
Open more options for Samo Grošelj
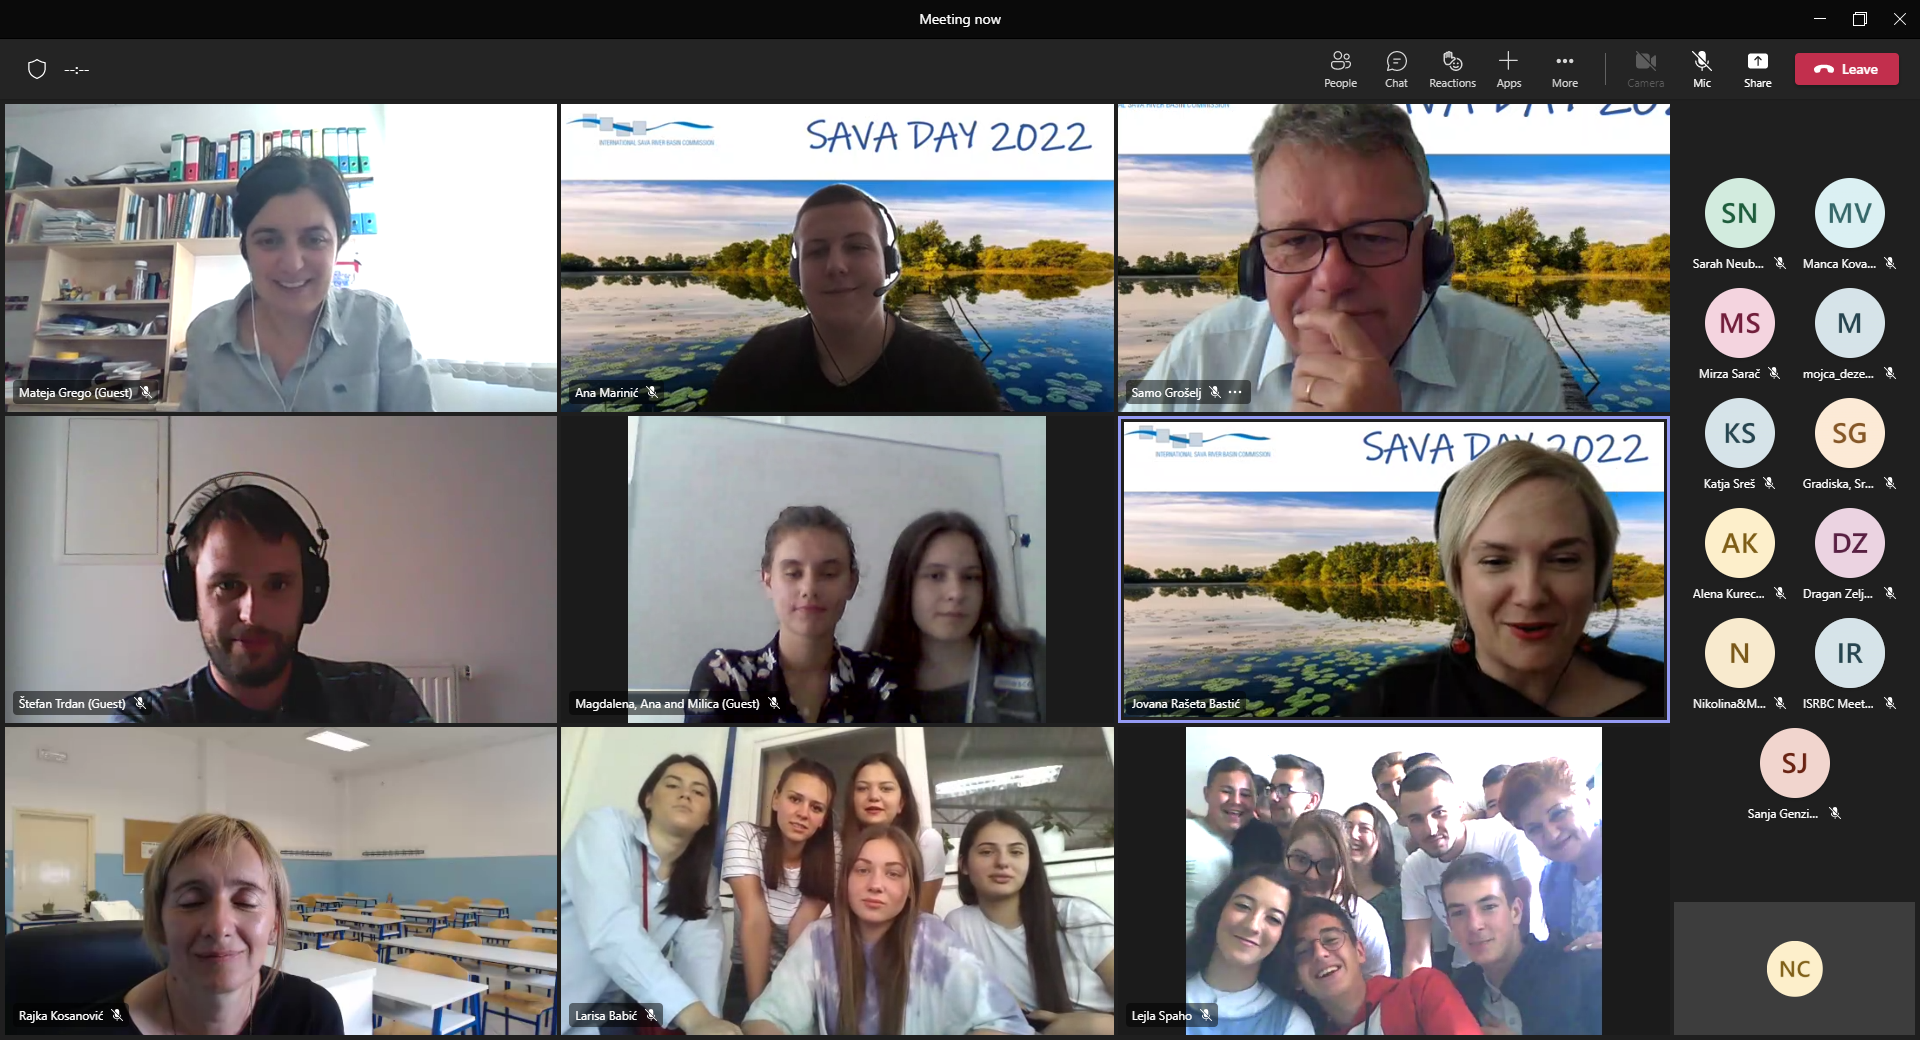click(x=1236, y=392)
